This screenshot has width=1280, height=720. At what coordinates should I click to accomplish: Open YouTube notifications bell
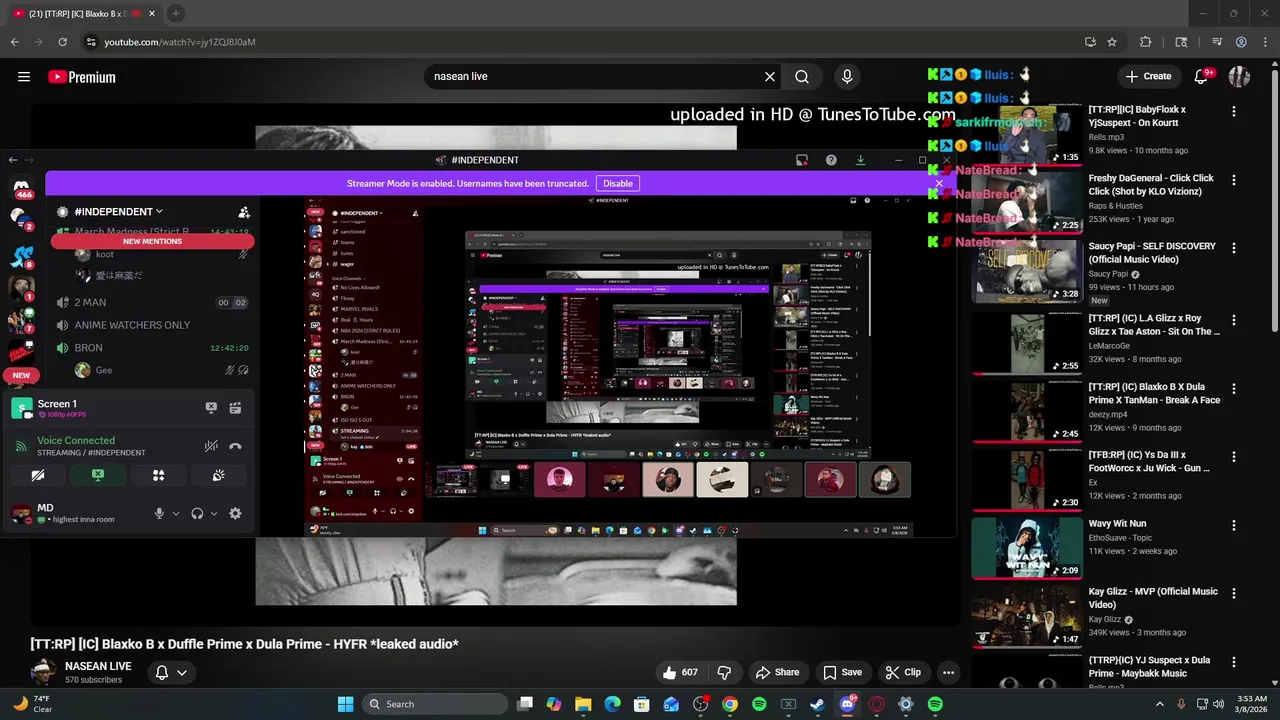pos(1202,77)
